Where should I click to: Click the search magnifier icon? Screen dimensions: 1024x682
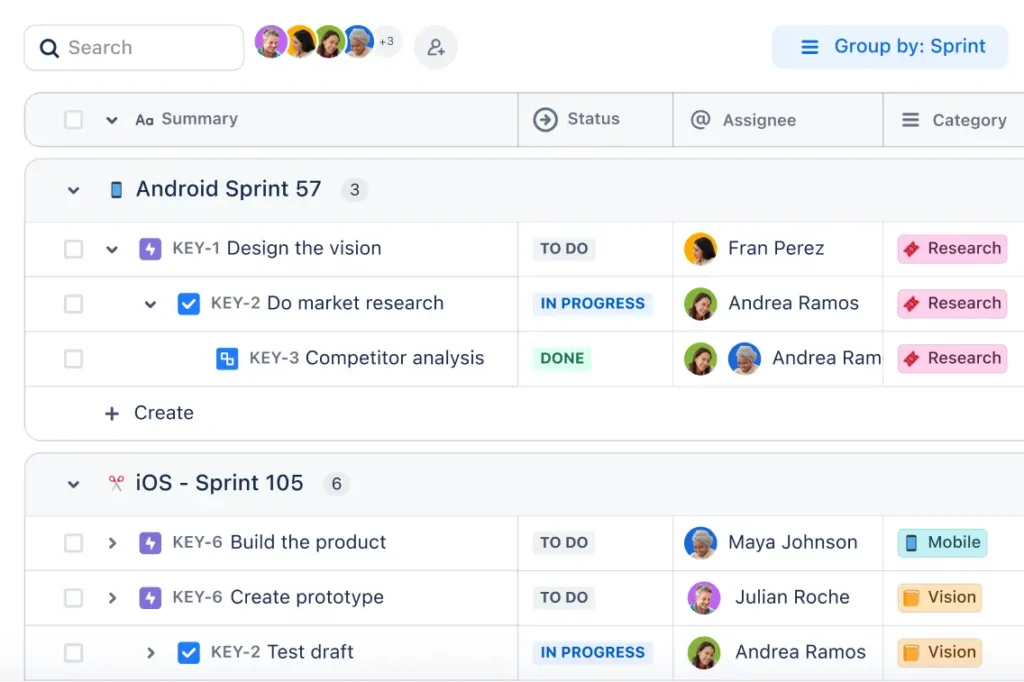point(49,47)
